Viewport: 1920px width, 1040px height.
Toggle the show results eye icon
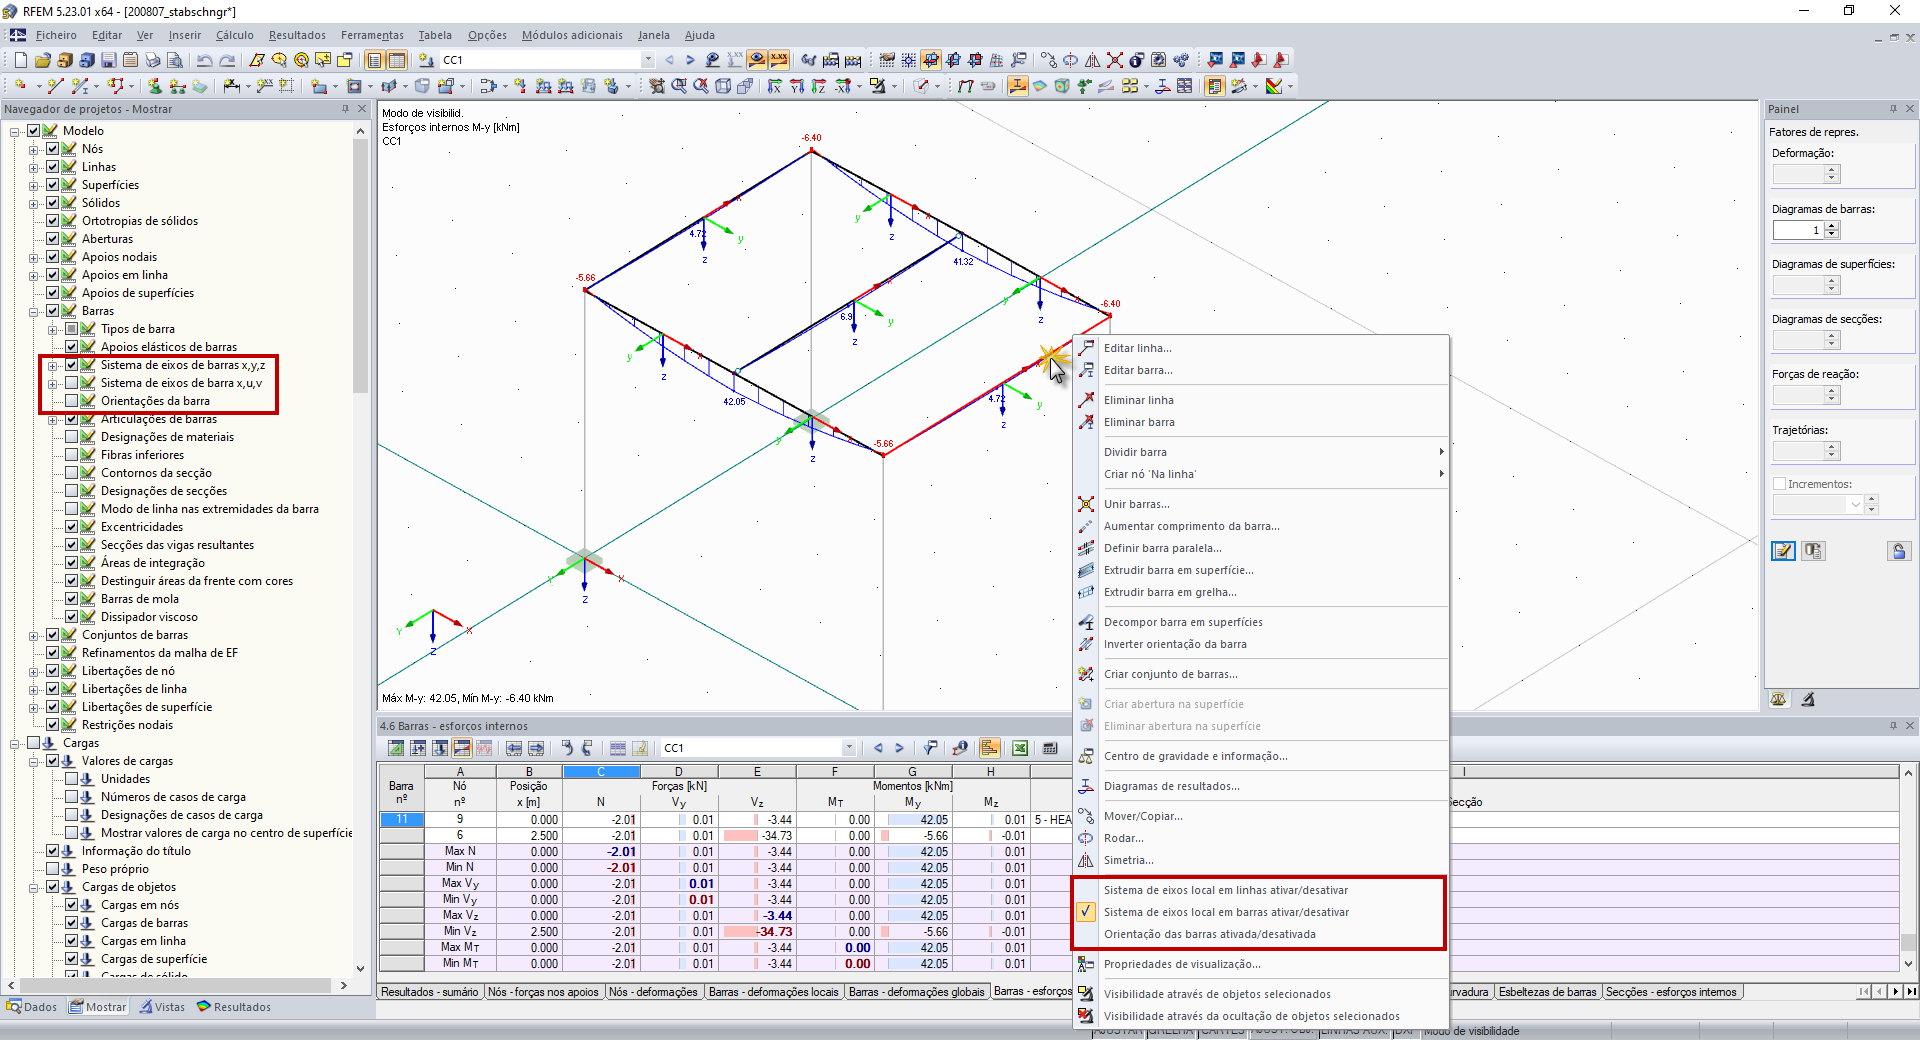[757, 60]
